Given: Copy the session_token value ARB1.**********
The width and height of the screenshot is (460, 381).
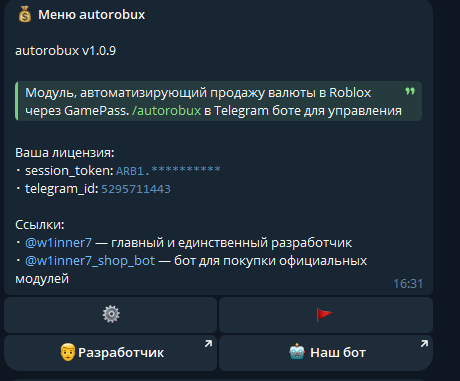Looking at the screenshot, I should point(168,171).
